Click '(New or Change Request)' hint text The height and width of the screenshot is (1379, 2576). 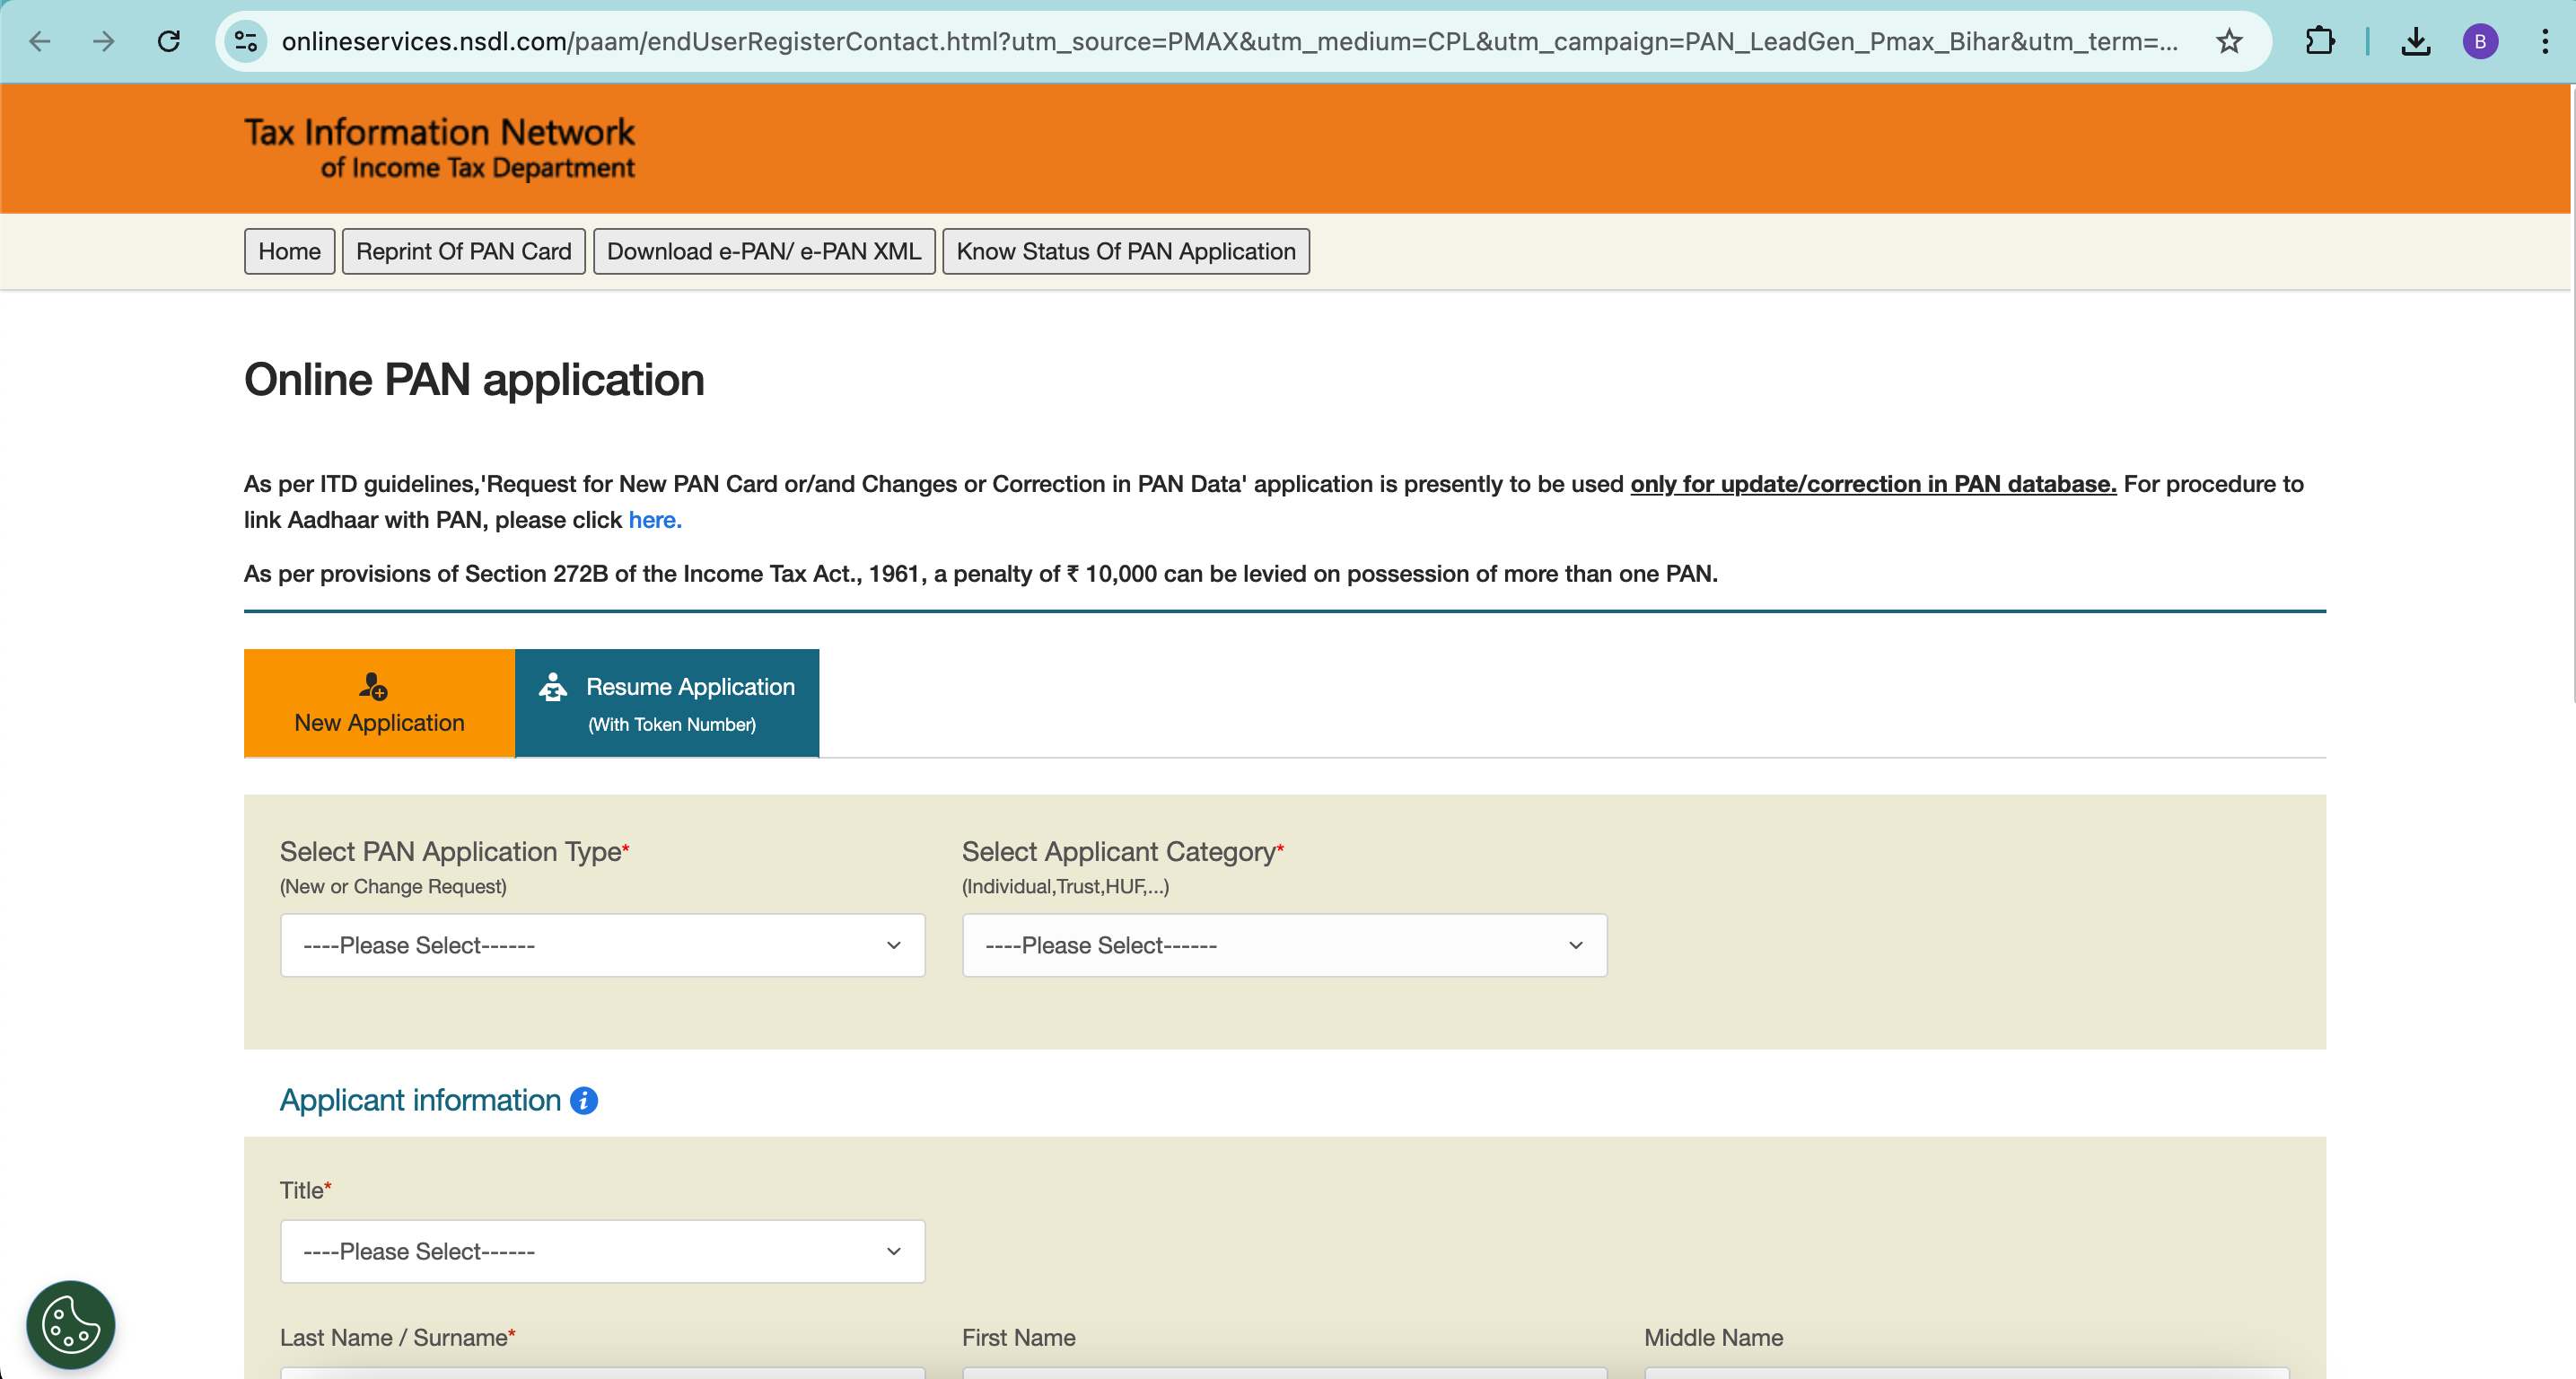393,886
